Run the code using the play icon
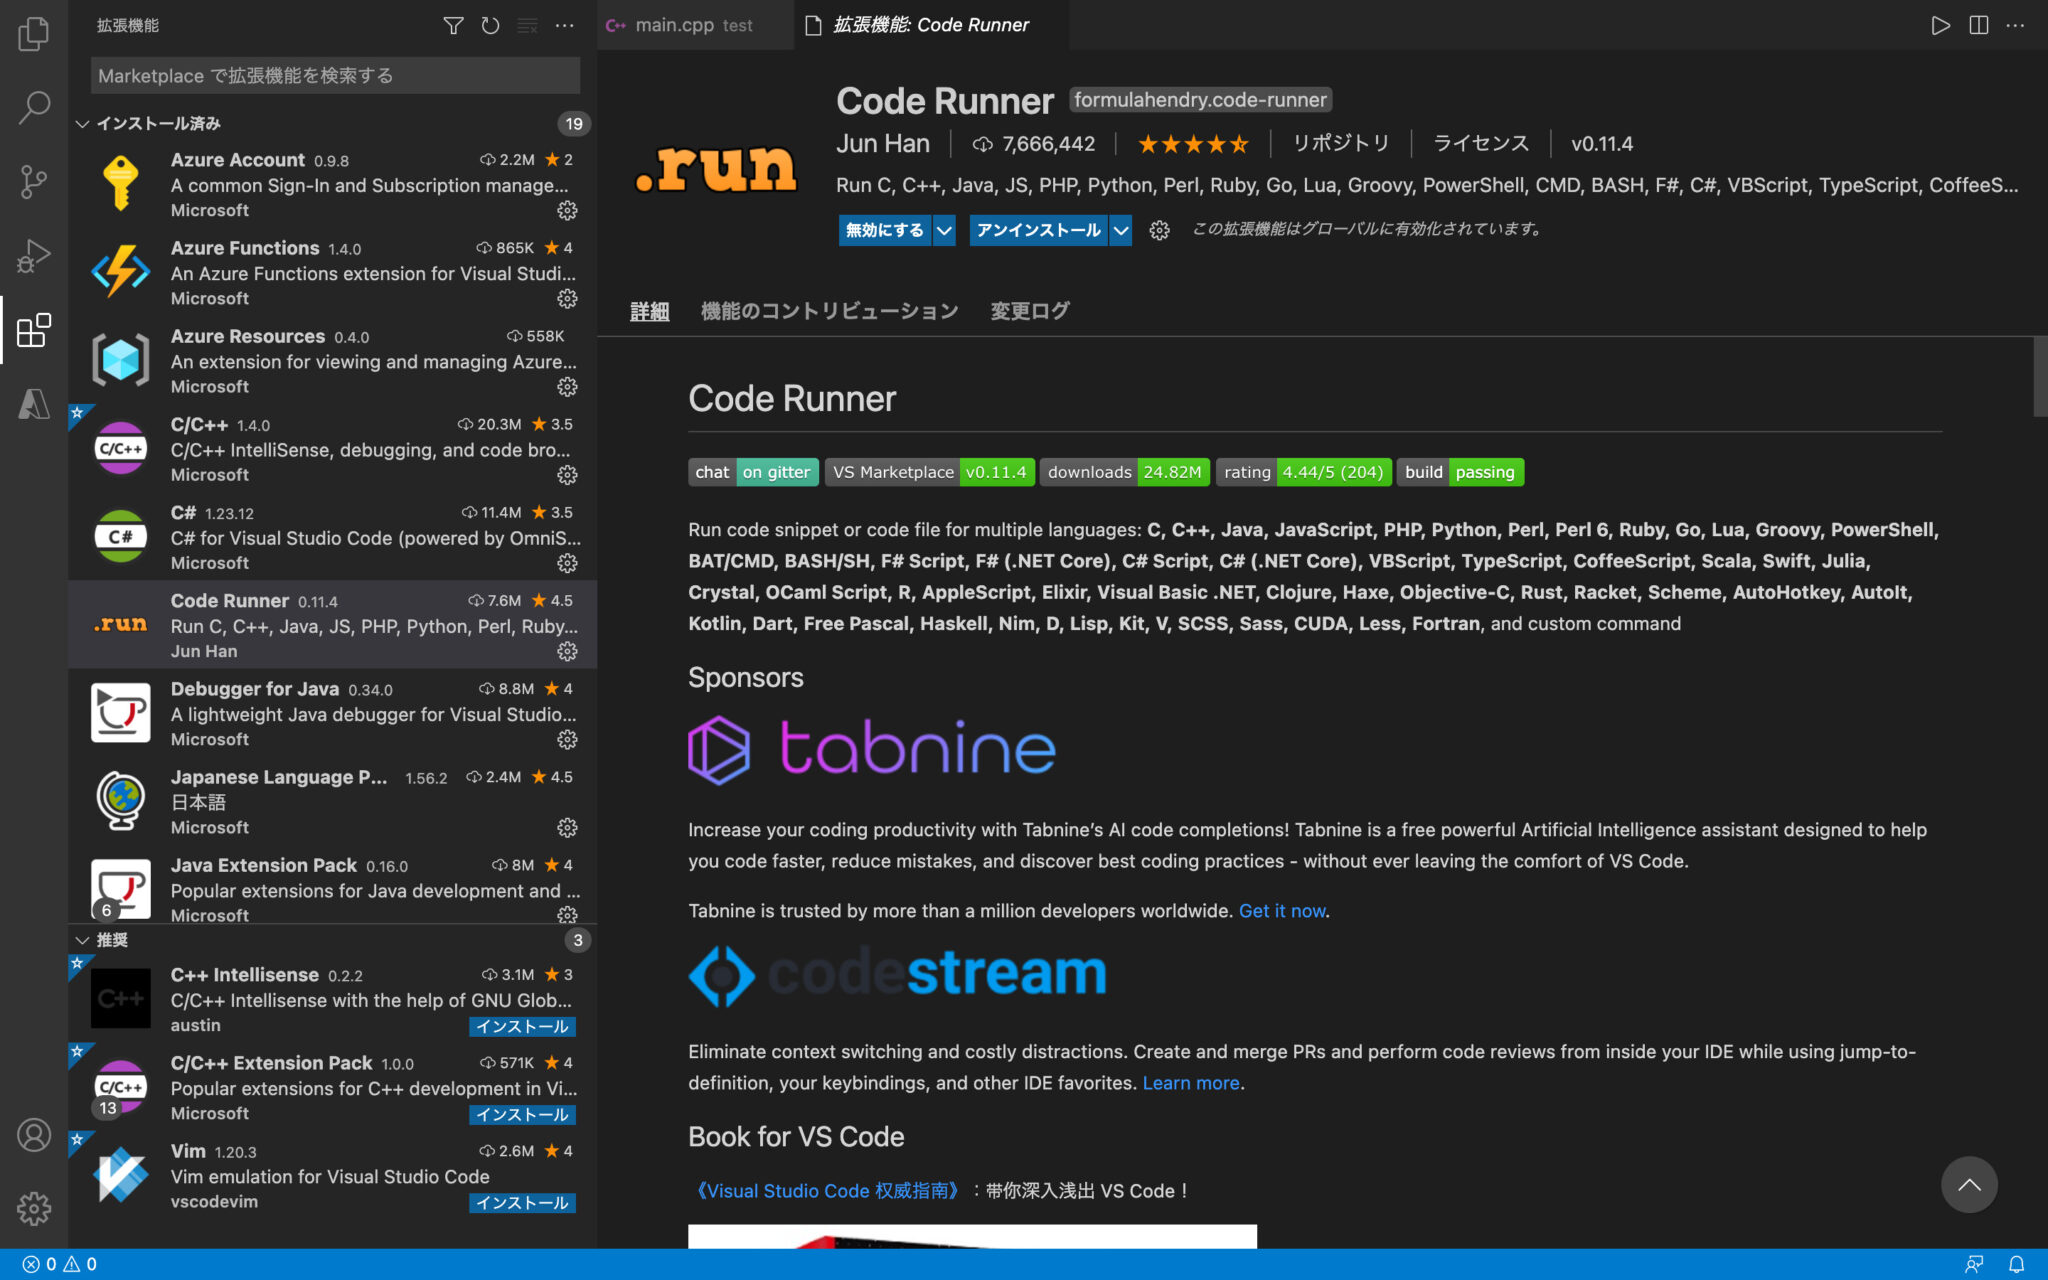 (x=1940, y=26)
